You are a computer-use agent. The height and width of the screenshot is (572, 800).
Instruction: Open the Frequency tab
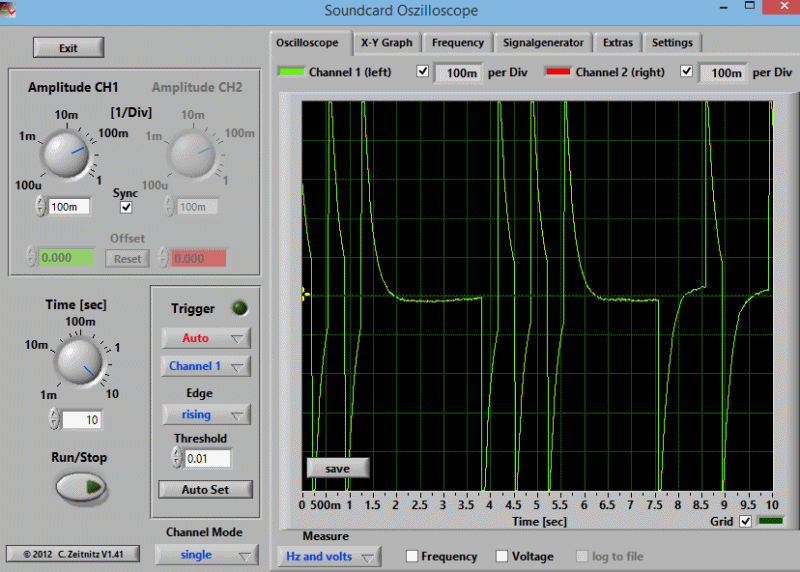tap(458, 43)
